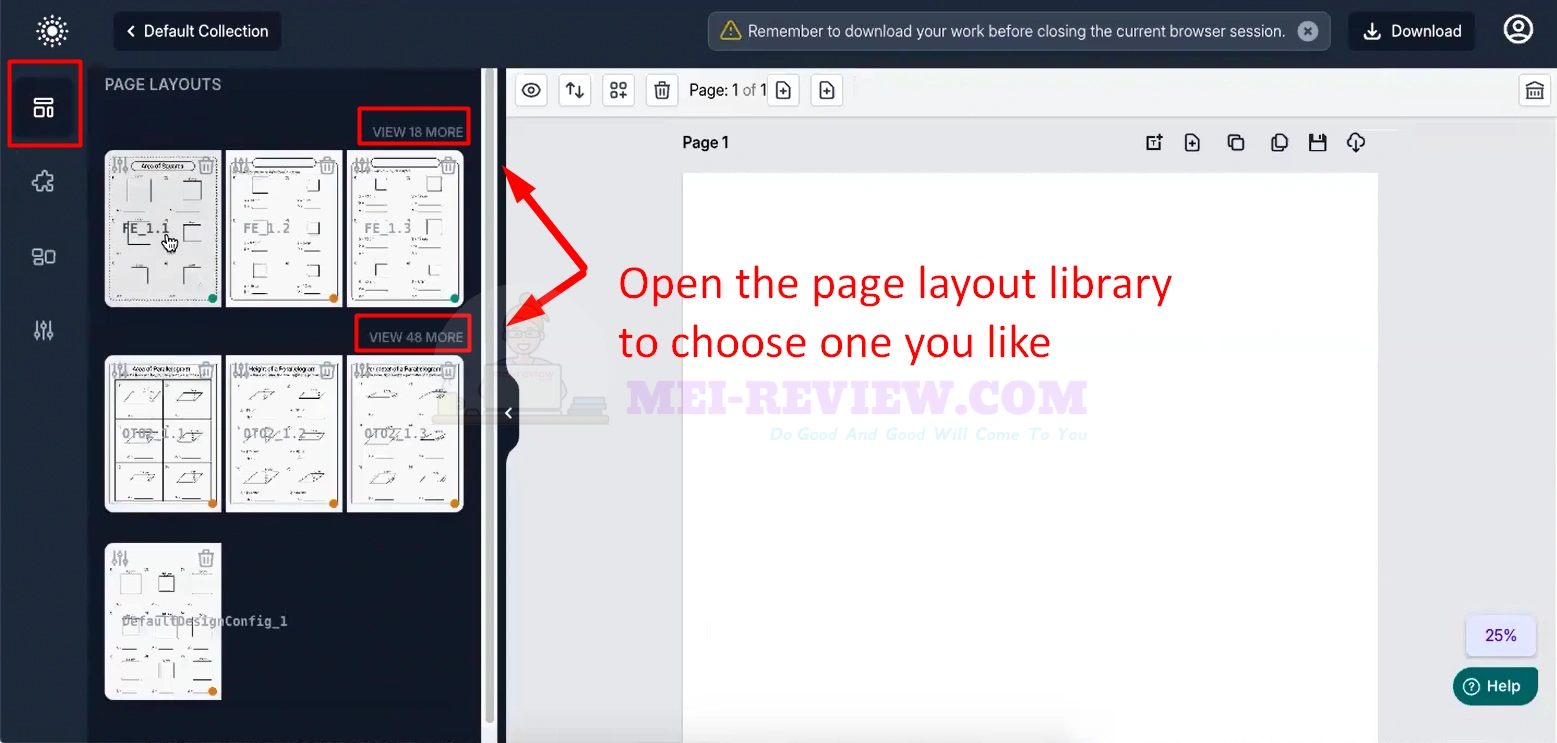Screen dimensions: 1557x743
Task: Click the copy pages icon on Page 1
Action: 1279,143
